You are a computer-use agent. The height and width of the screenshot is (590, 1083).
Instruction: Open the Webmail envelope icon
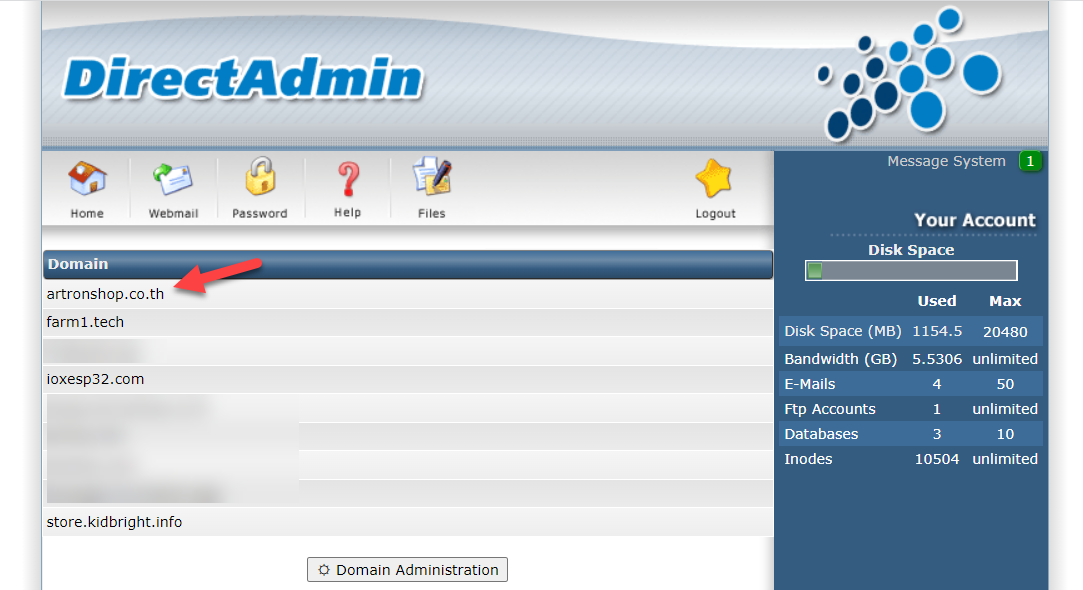coord(173,180)
